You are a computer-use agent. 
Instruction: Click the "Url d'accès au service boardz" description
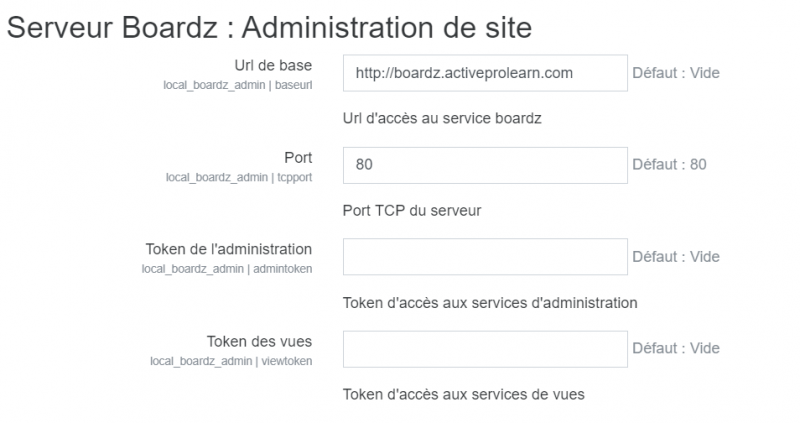click(441, 119)
